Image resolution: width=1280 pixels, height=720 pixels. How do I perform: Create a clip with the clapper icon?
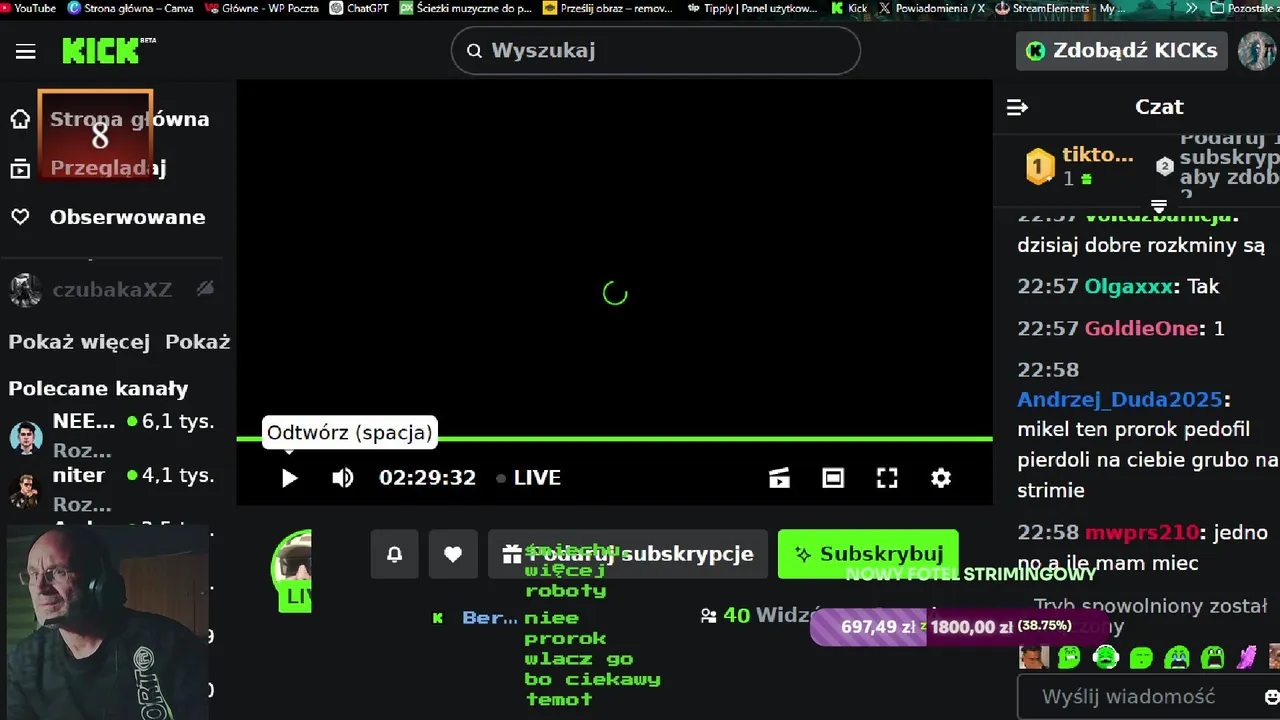(x=779, y=478)
